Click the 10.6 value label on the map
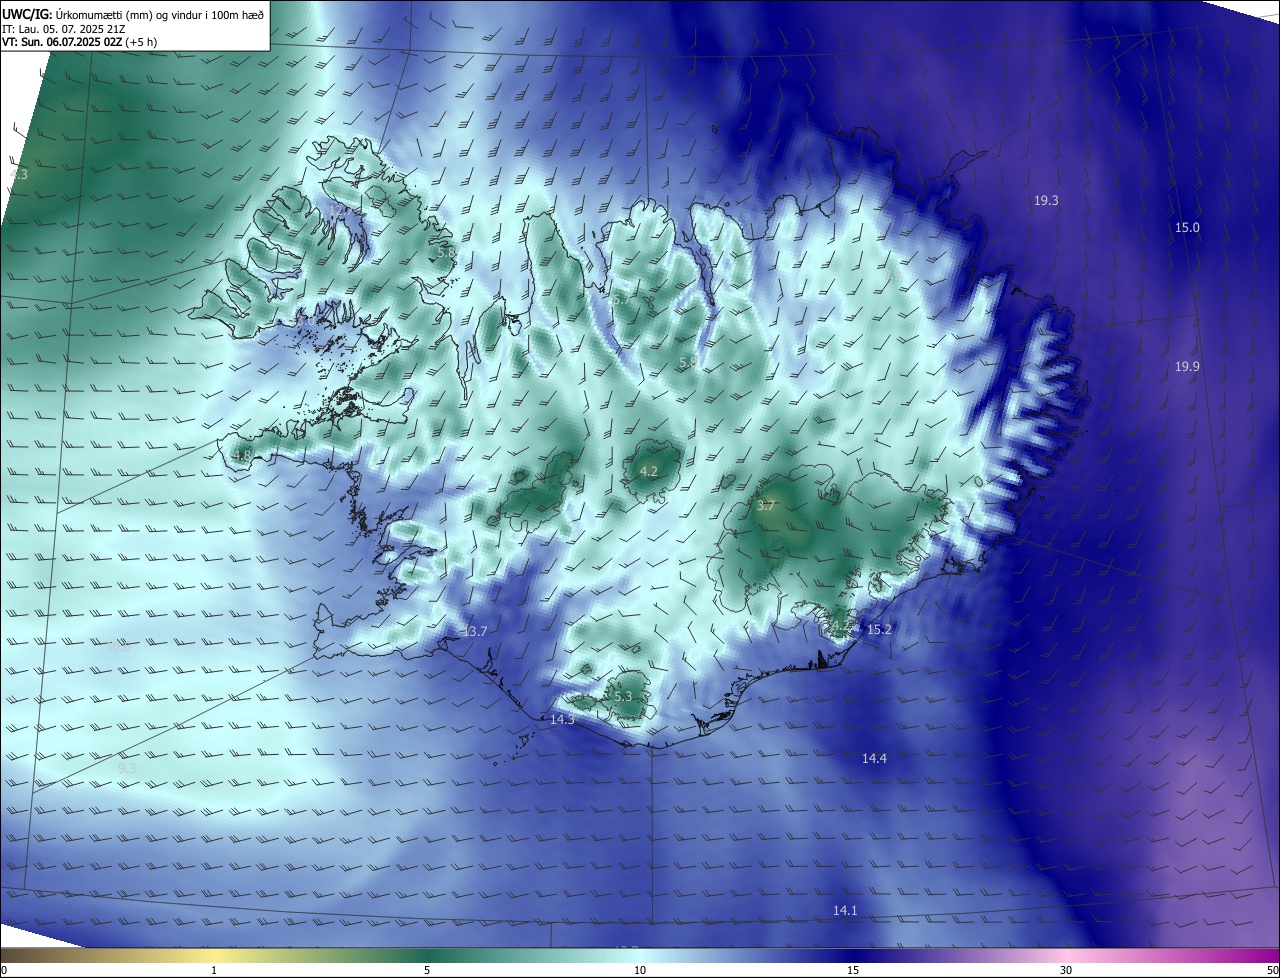Screen dimensions: 1280x978 (x=119, y=647)
